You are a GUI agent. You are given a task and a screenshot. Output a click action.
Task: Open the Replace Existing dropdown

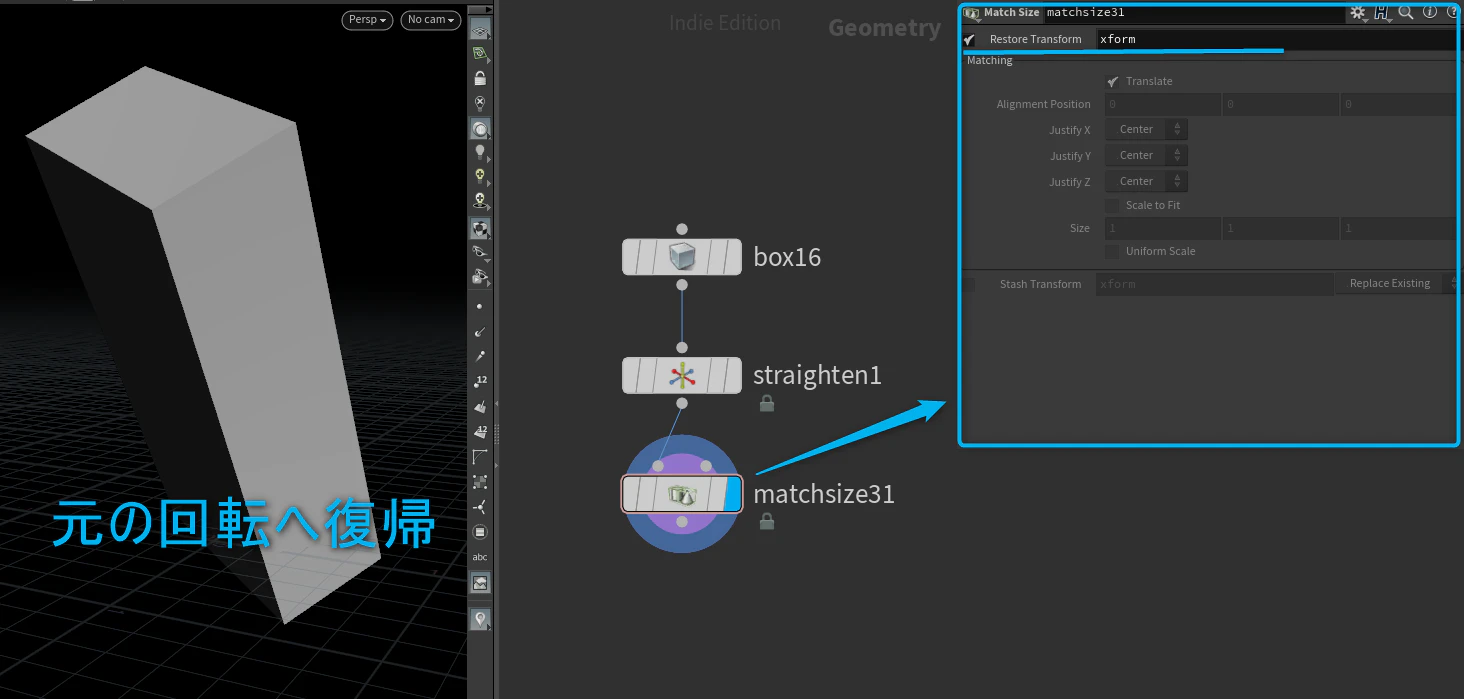(1399, 283)
